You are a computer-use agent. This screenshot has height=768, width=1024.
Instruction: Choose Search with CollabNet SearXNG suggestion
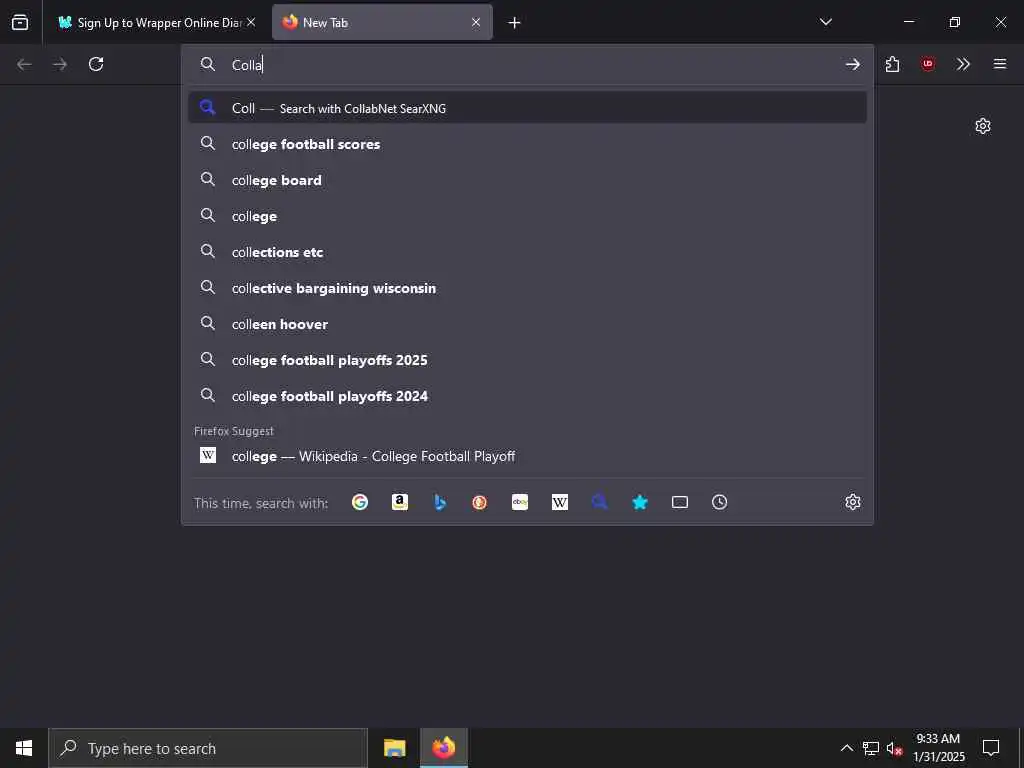click(528, 108)
